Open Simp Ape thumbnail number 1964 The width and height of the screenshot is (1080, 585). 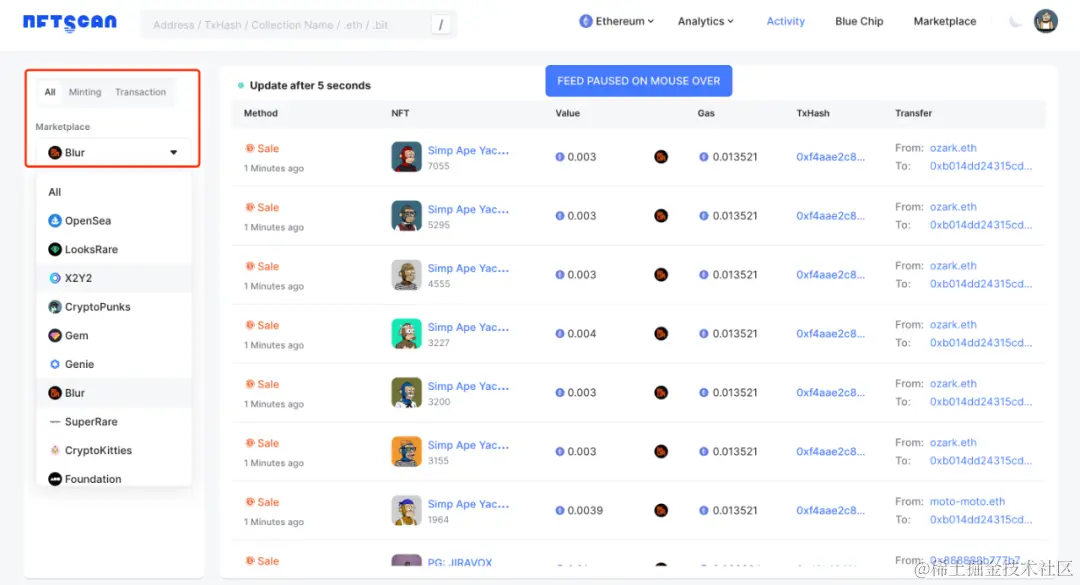coord(406,511)
